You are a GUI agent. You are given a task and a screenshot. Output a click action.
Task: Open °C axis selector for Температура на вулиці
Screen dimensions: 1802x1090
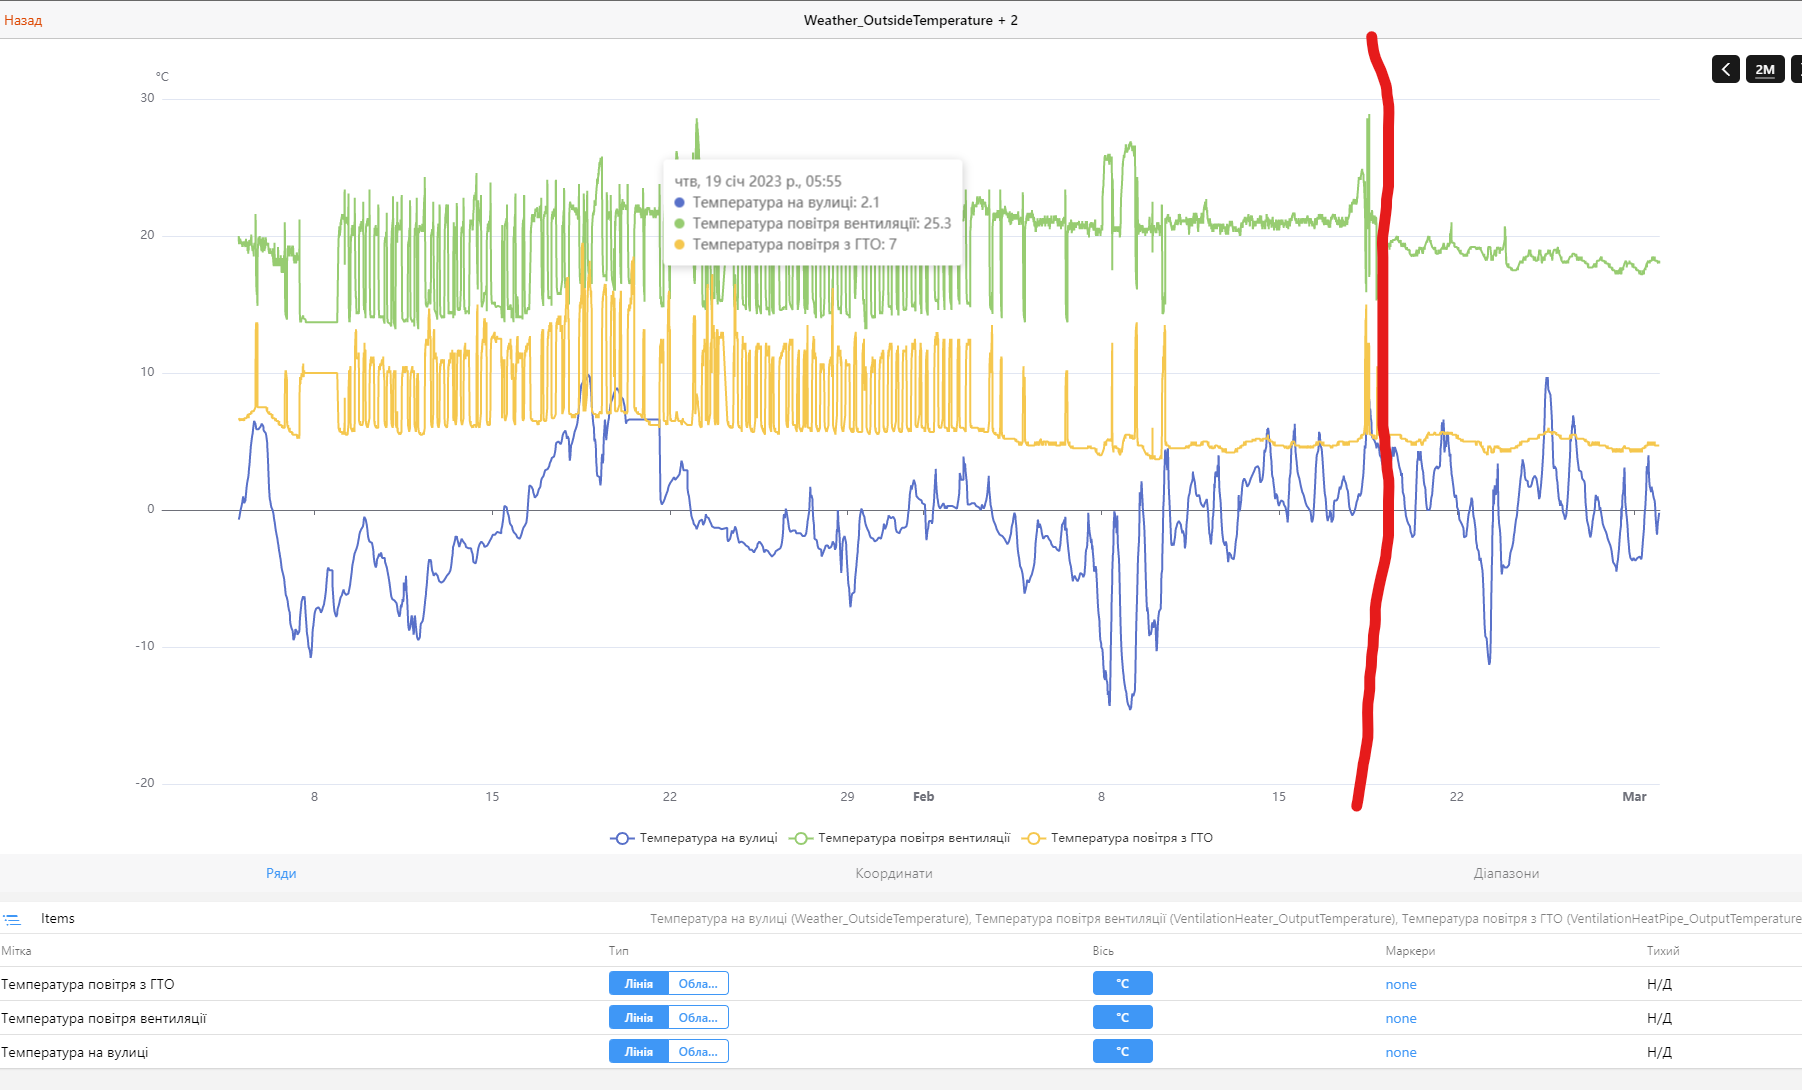click(1122, 1052)
